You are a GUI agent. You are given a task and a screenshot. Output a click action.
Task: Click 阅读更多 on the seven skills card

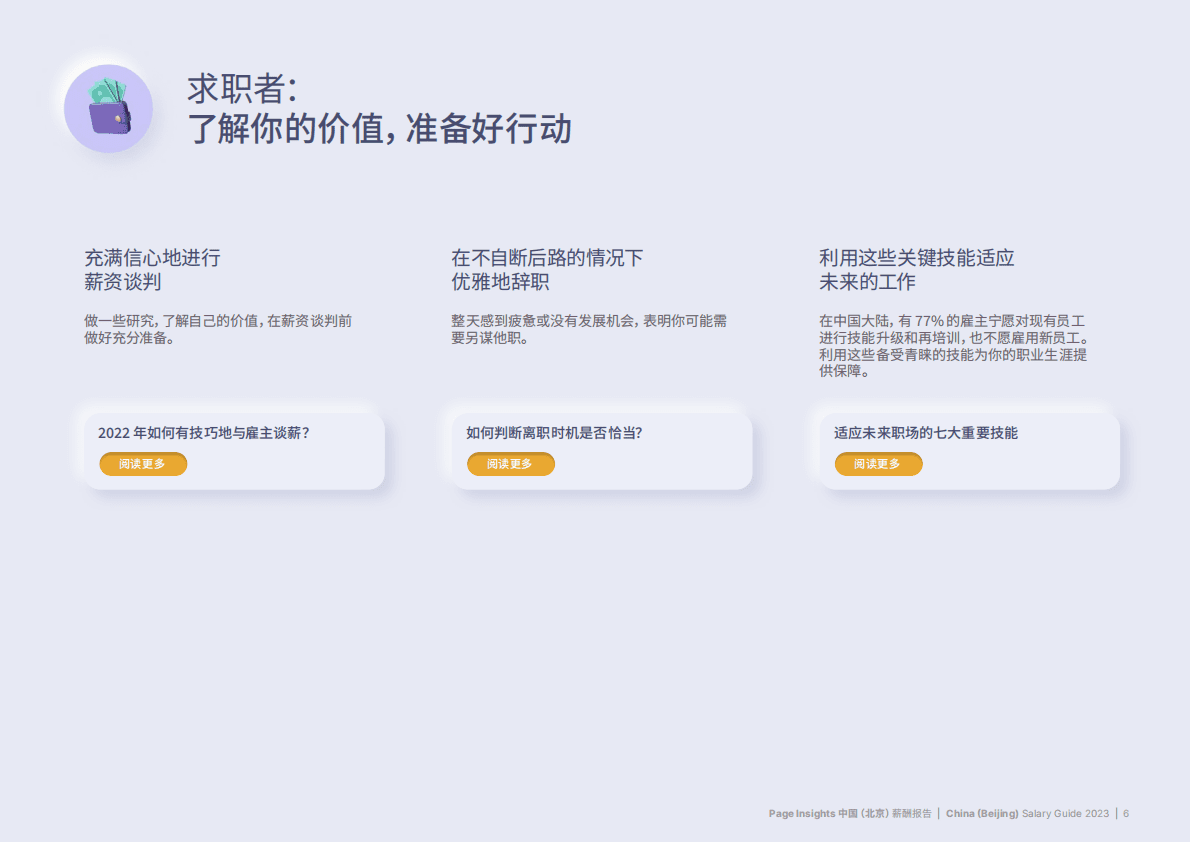coord(878,464)
